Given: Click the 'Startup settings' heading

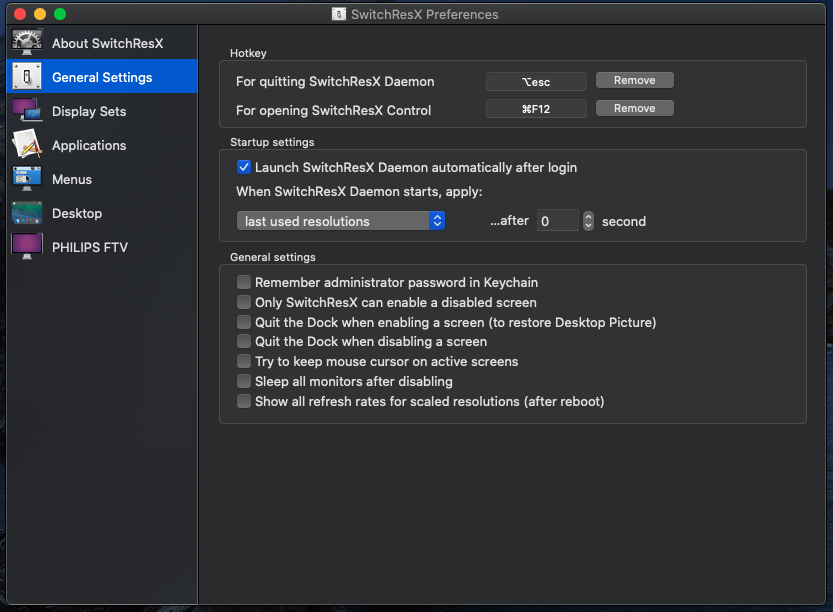Looking at the screenshot, I should pos(272,142).
